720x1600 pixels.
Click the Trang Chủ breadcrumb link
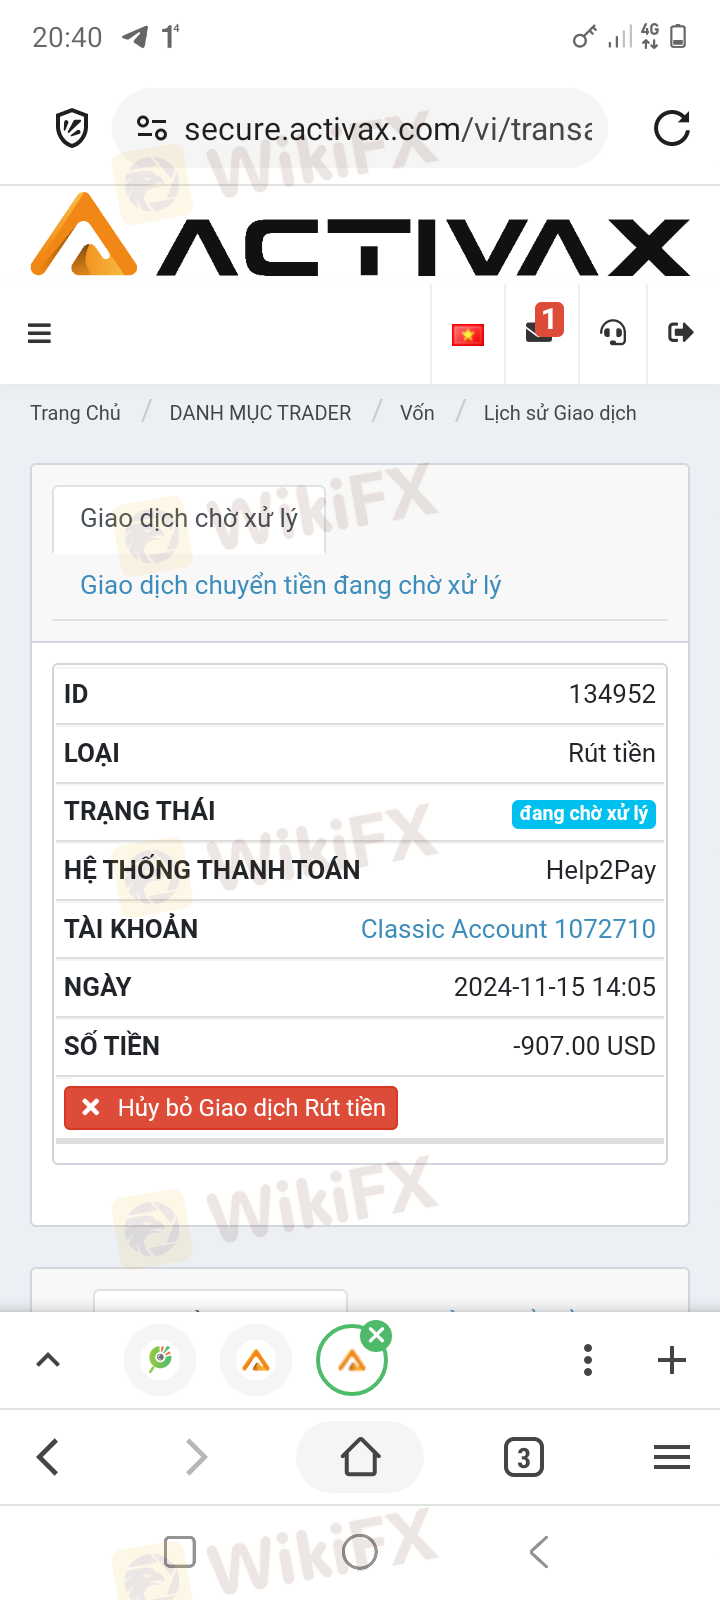pos(75,413)
